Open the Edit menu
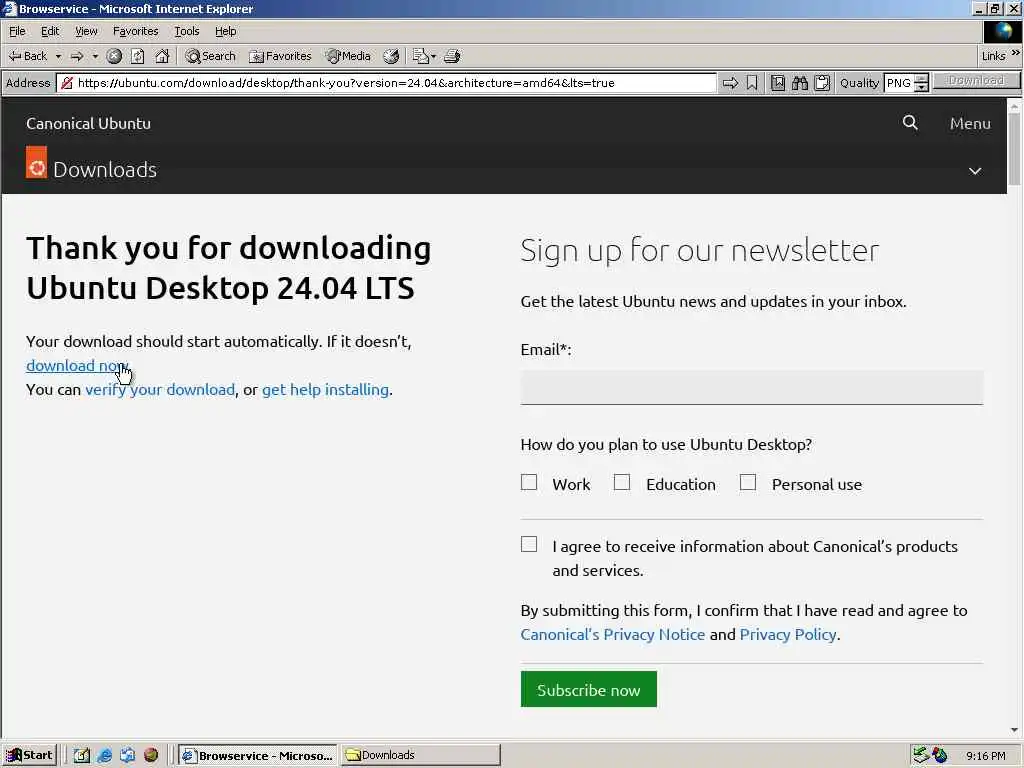Screen dimensions: 1024x768 [x=50, y=31]
